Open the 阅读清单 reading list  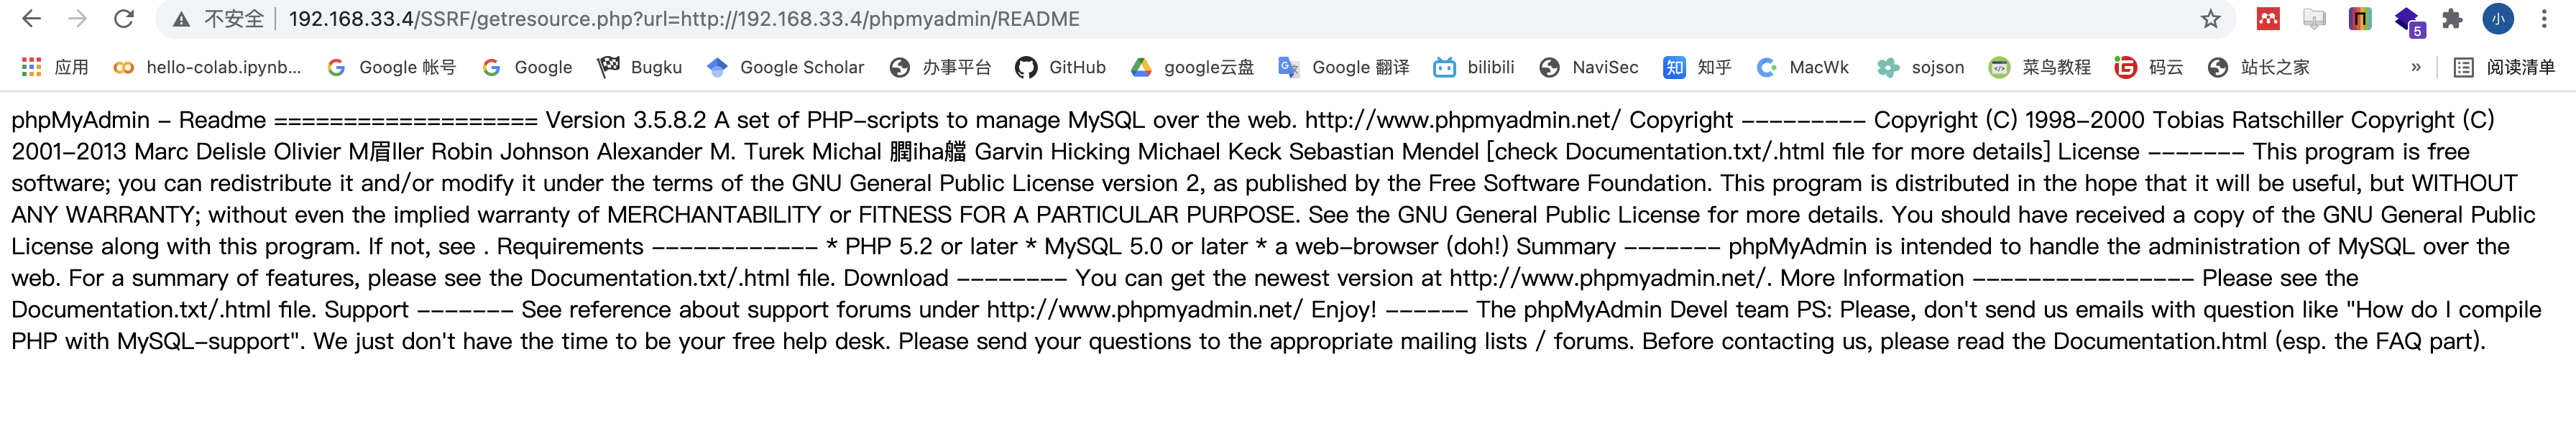(x=2505, y=67)
